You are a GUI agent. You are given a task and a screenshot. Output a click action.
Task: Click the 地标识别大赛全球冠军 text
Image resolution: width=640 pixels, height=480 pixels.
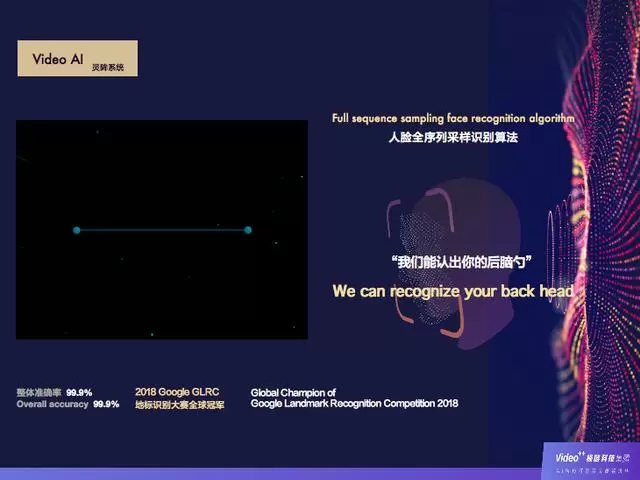pos(179,405)
